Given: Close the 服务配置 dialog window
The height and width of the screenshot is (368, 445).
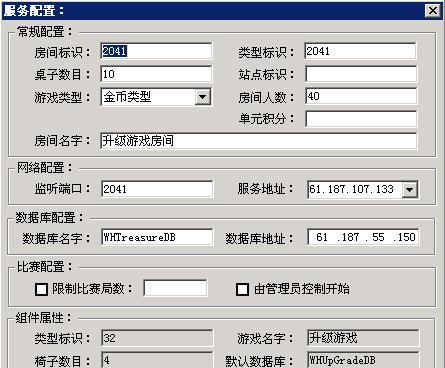Looking at the screenshot, I should pyautogui.click(x=433, y=11).
